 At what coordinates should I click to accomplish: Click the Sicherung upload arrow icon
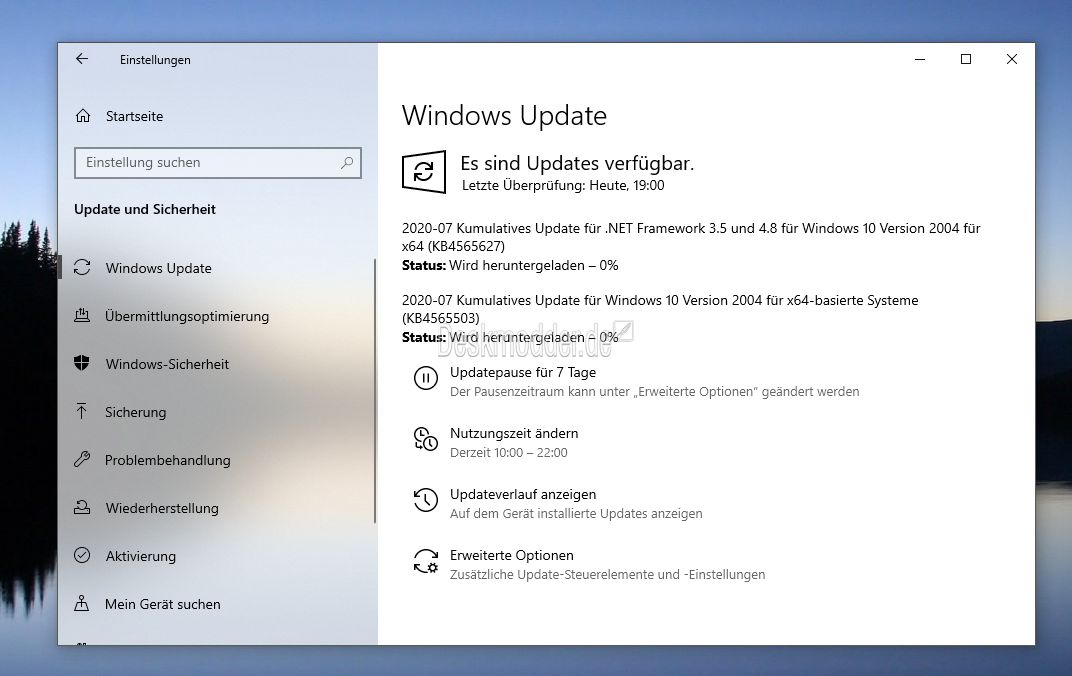tap(82, 411)
